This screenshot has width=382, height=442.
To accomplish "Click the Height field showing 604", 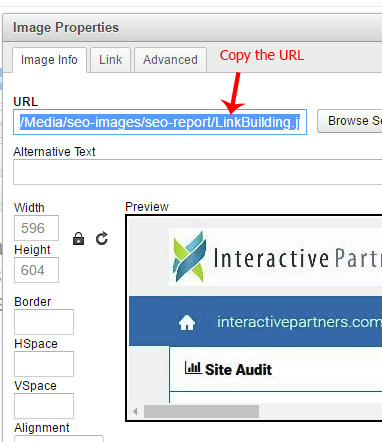I will coord(36,270).
